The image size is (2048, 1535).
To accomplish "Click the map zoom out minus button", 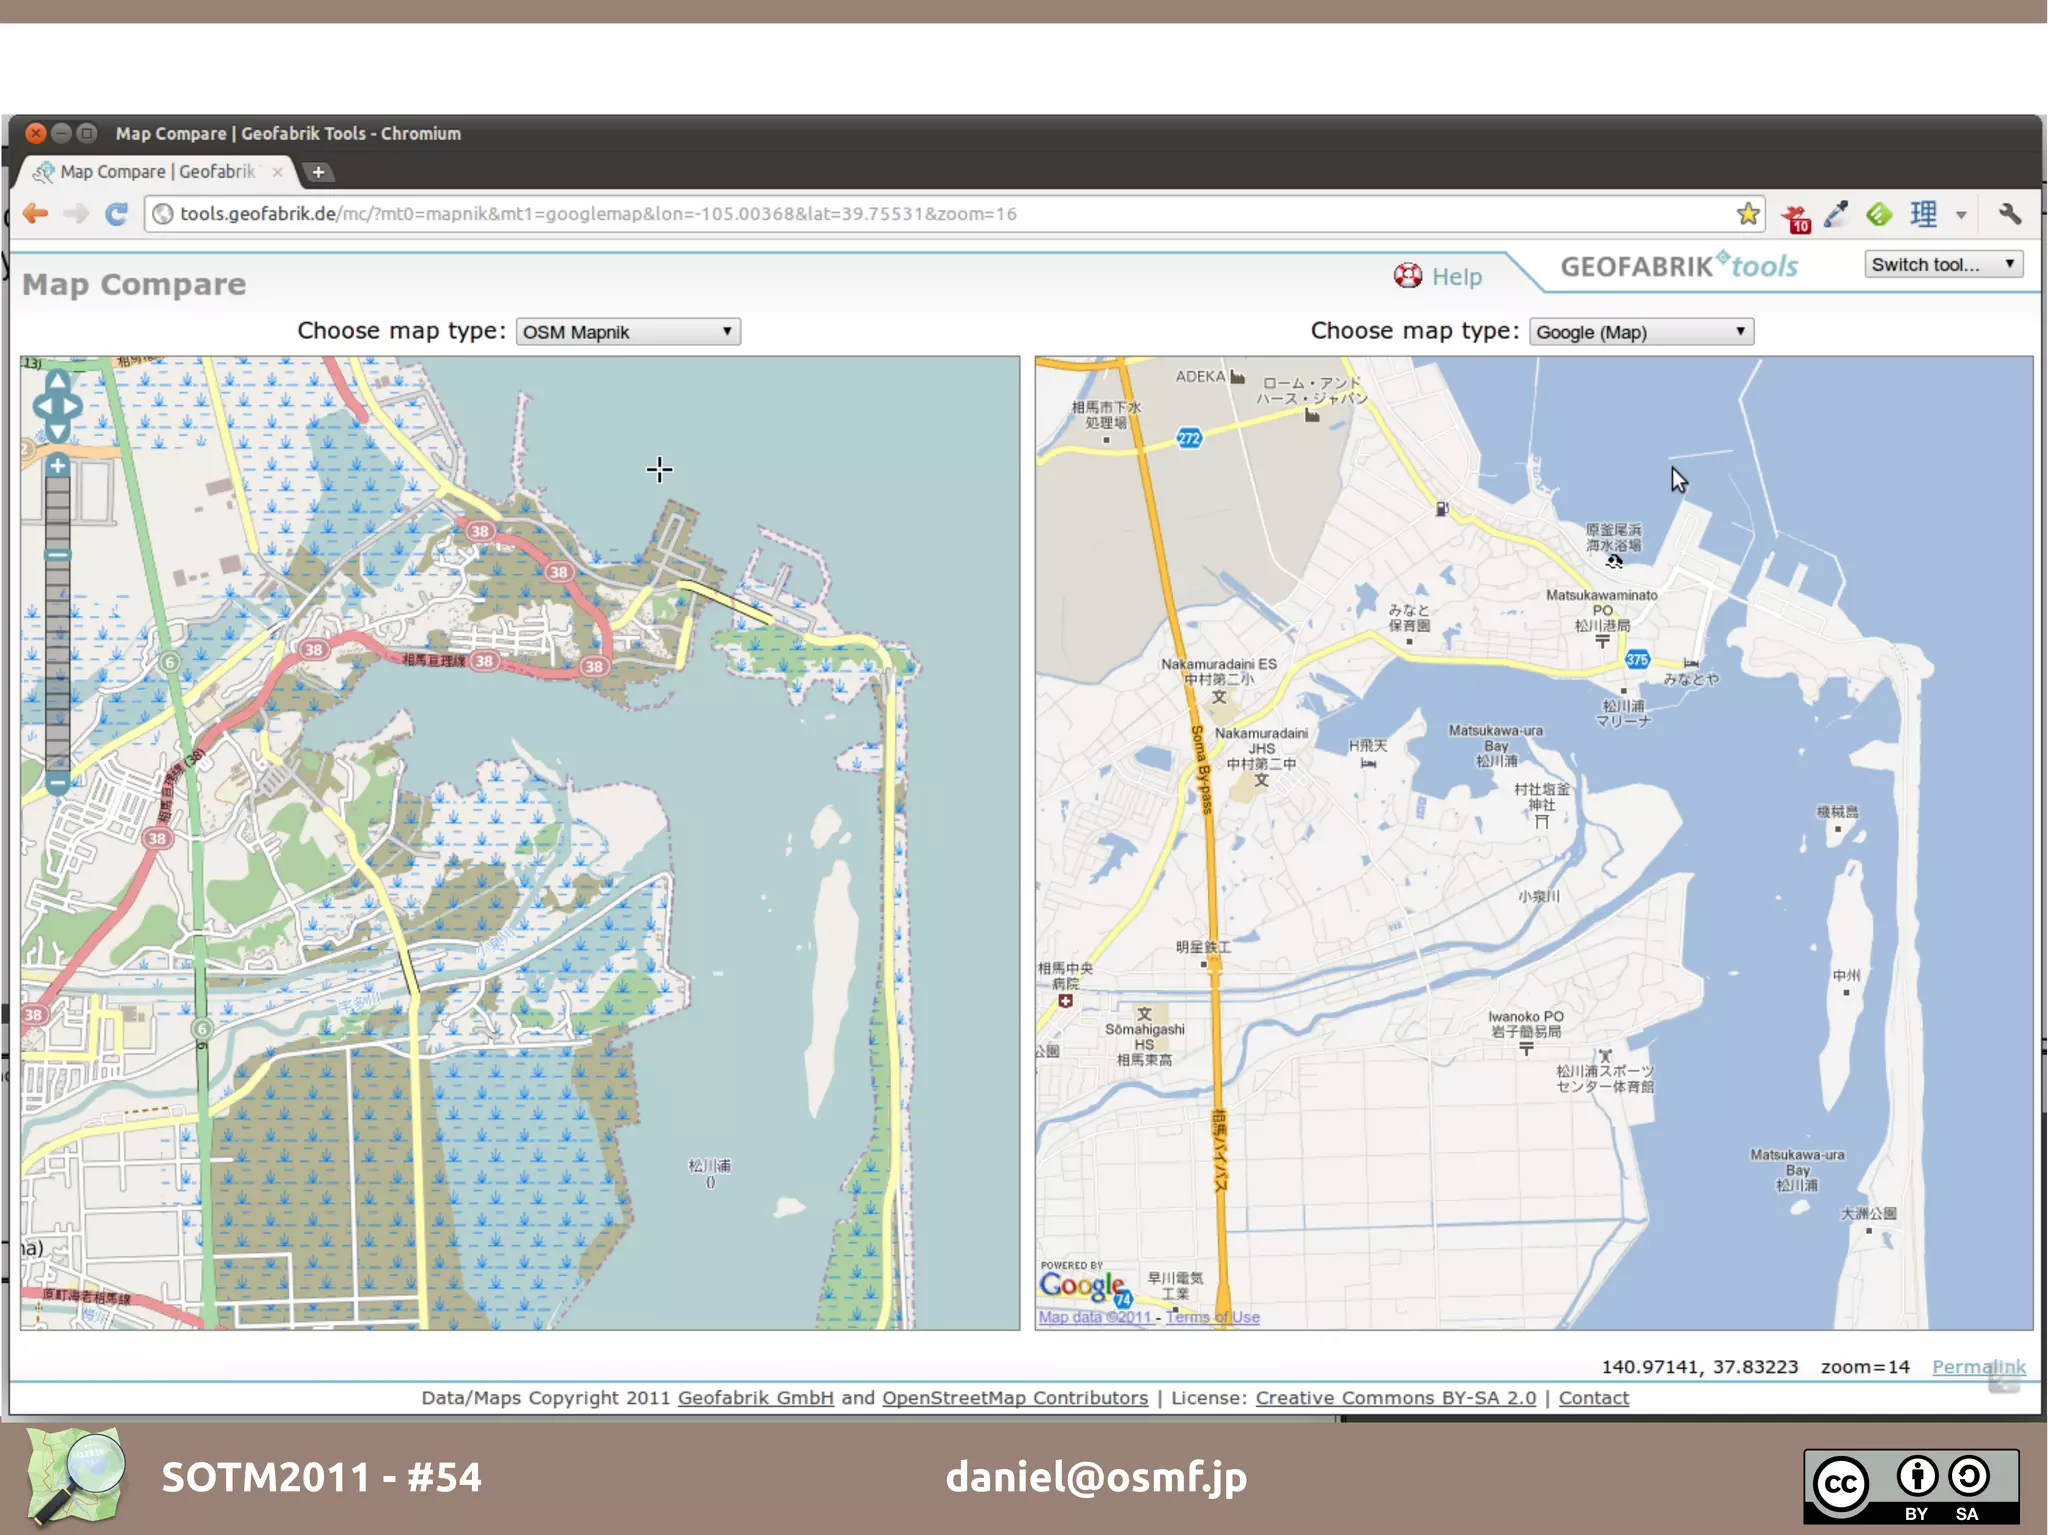I will tap(58, 783).
